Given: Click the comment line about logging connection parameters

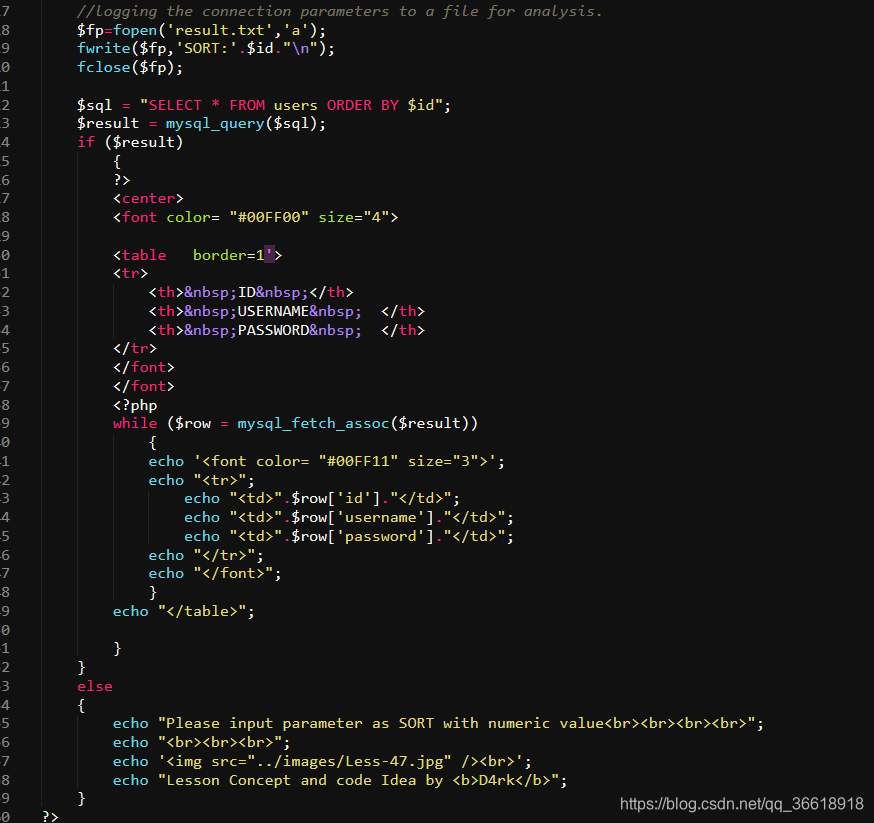Looking at the screenshot, I should [339, 11].
